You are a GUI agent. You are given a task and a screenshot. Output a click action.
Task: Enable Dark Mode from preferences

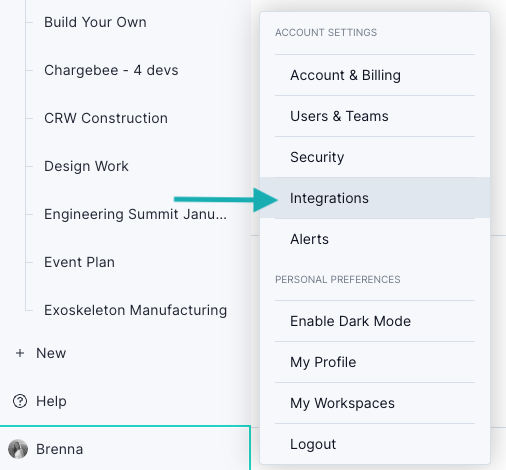(375, 321)
